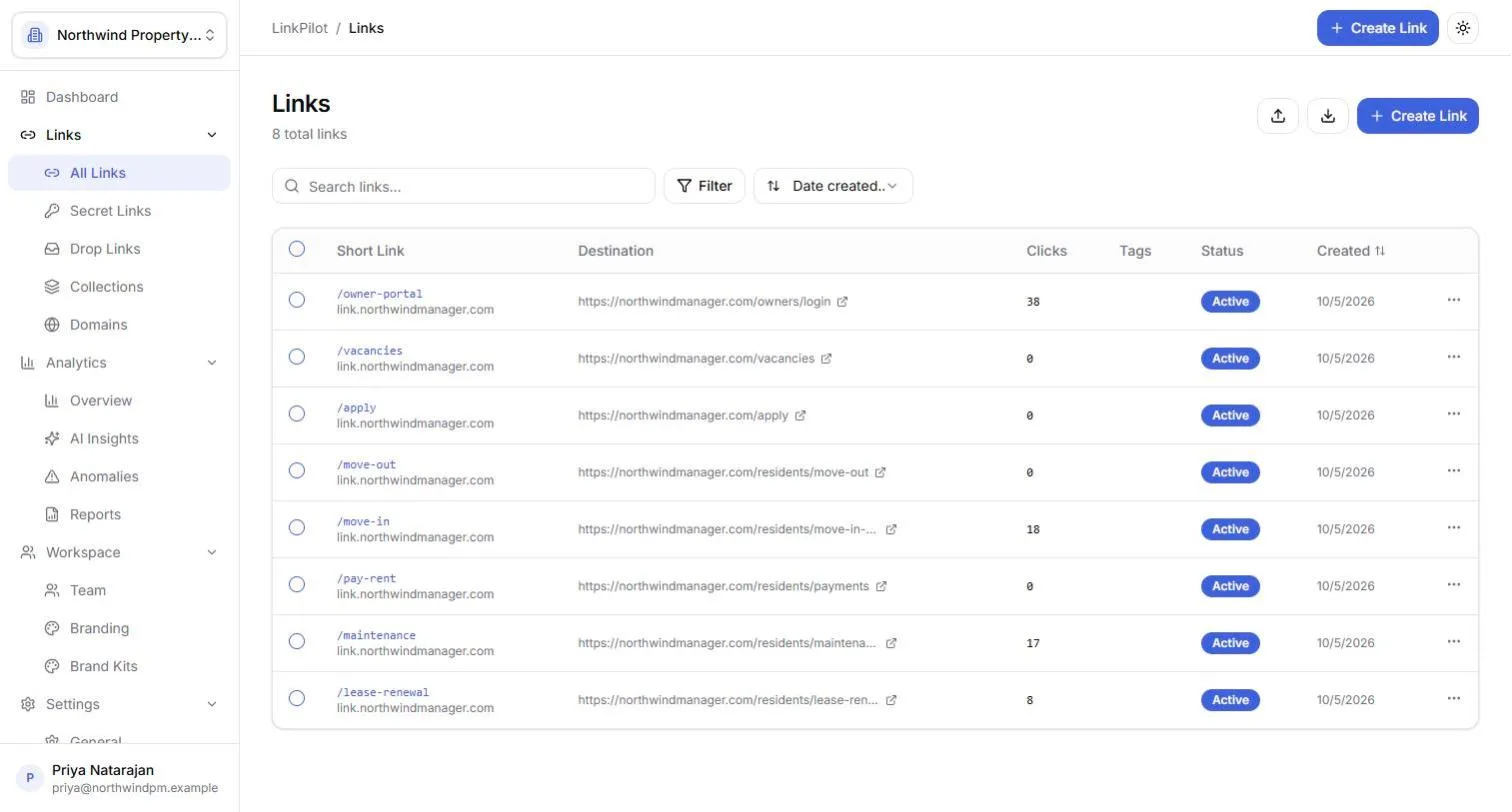Select the /maintenance row checkbox
Viewport: 1512px width, 812px height.
[297, 642]
